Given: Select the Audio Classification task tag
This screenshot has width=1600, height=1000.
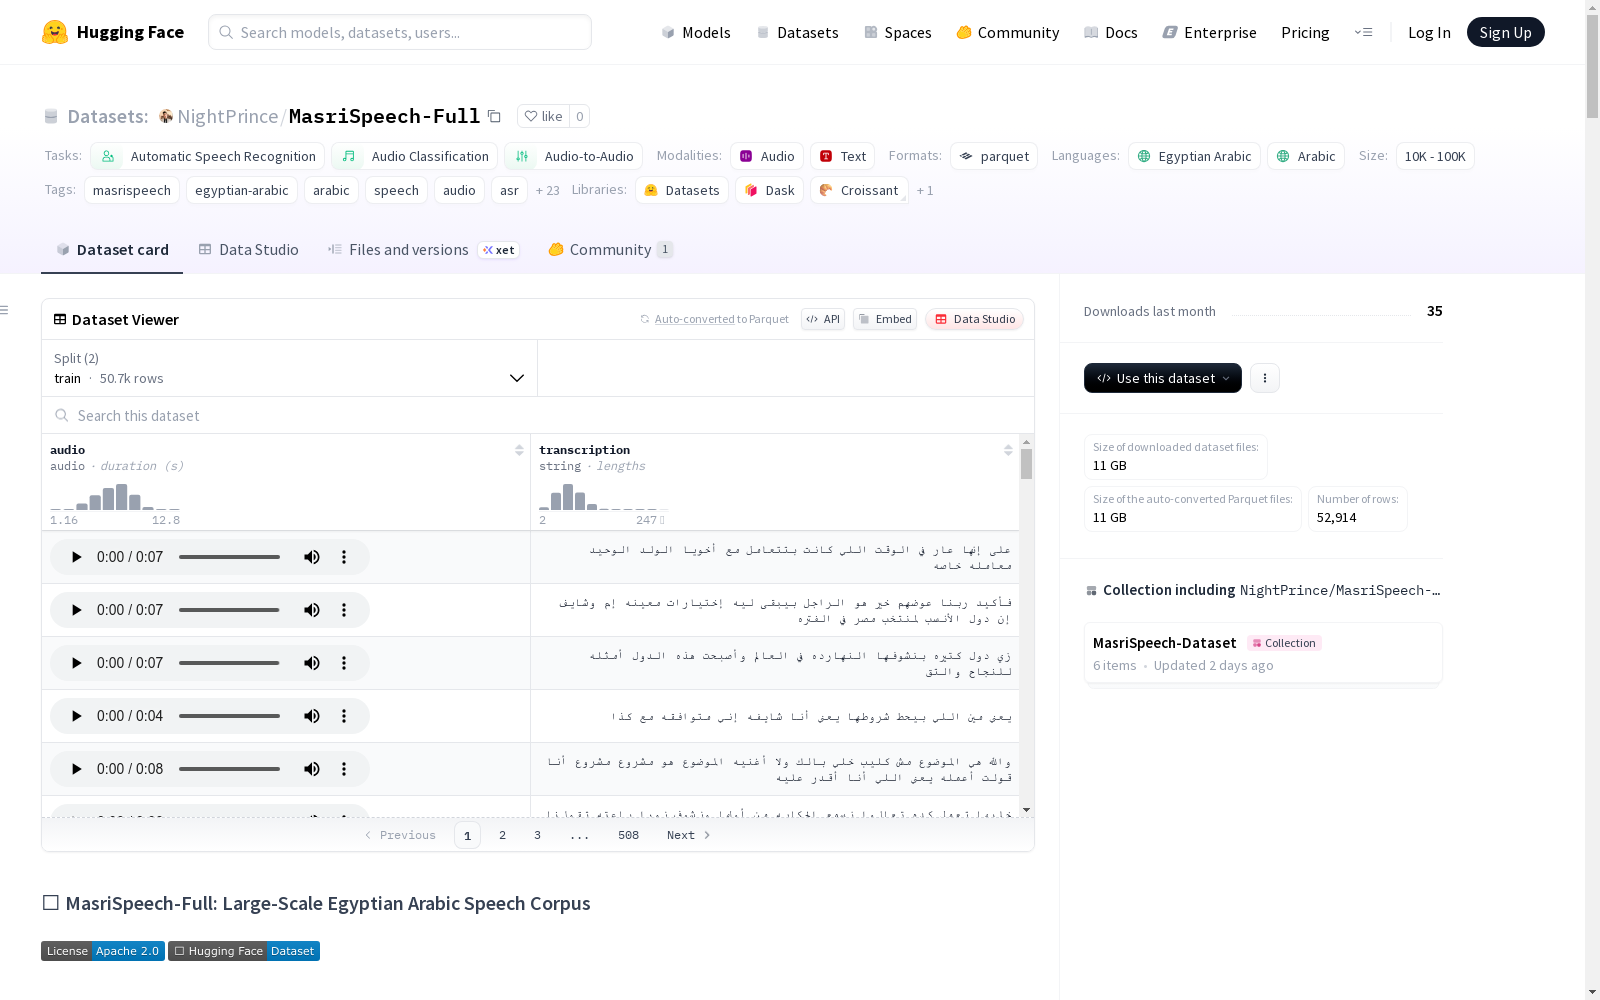Looking at the screenshot, I should click(x=414, y=156).
